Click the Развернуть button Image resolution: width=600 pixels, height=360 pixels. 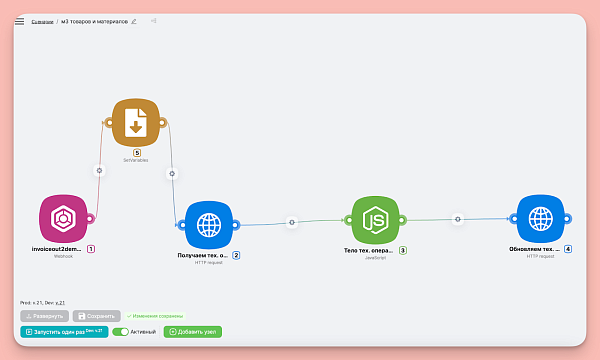click(44, 316)
